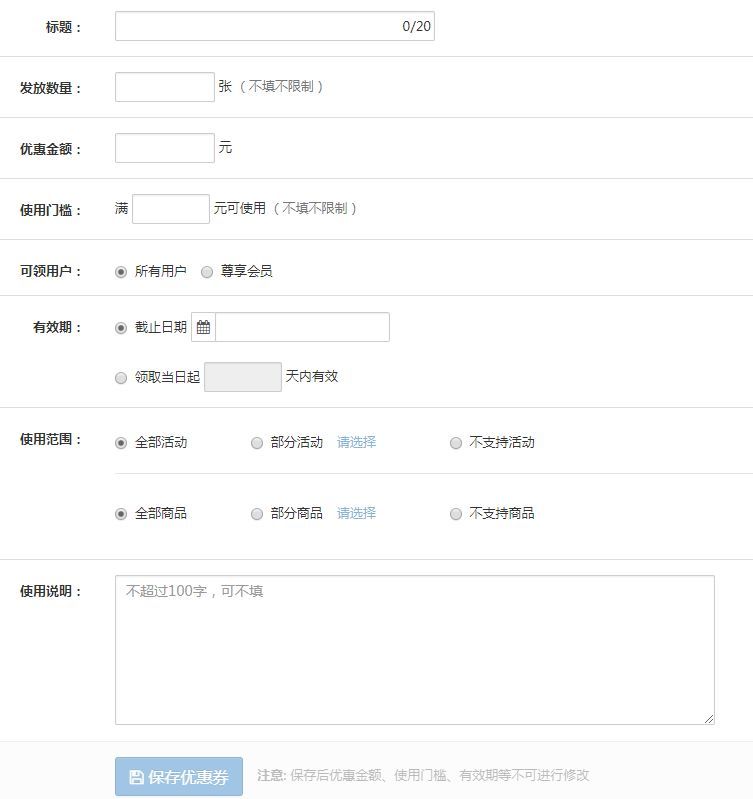753x799 pixels.
Task: Choose the 截止日期 validity option
Action: tap(121, 328)
